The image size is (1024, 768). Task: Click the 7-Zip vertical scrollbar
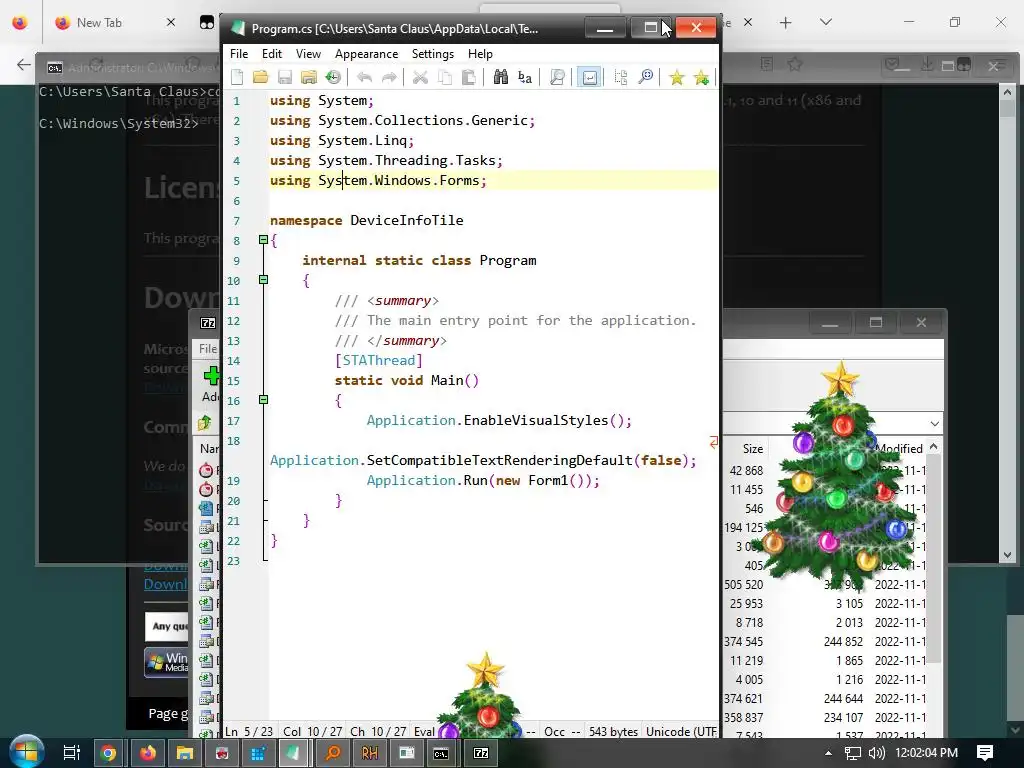pyautogui.click(x=934, y=558)
